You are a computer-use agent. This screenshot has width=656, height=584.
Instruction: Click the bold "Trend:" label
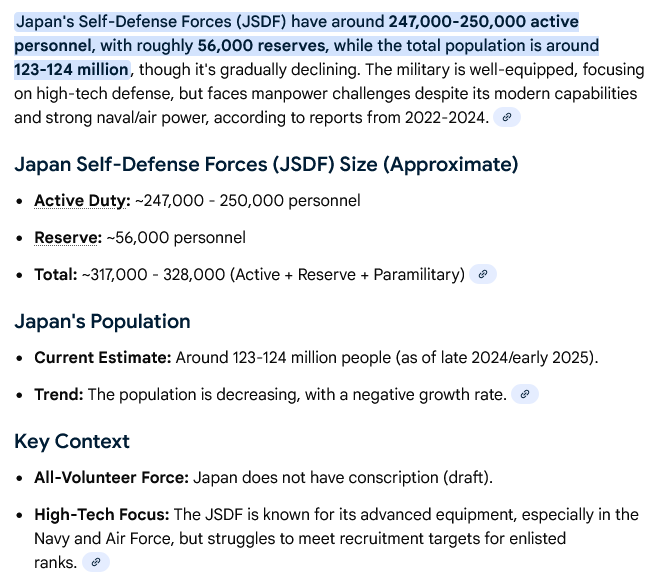(59, 394)
